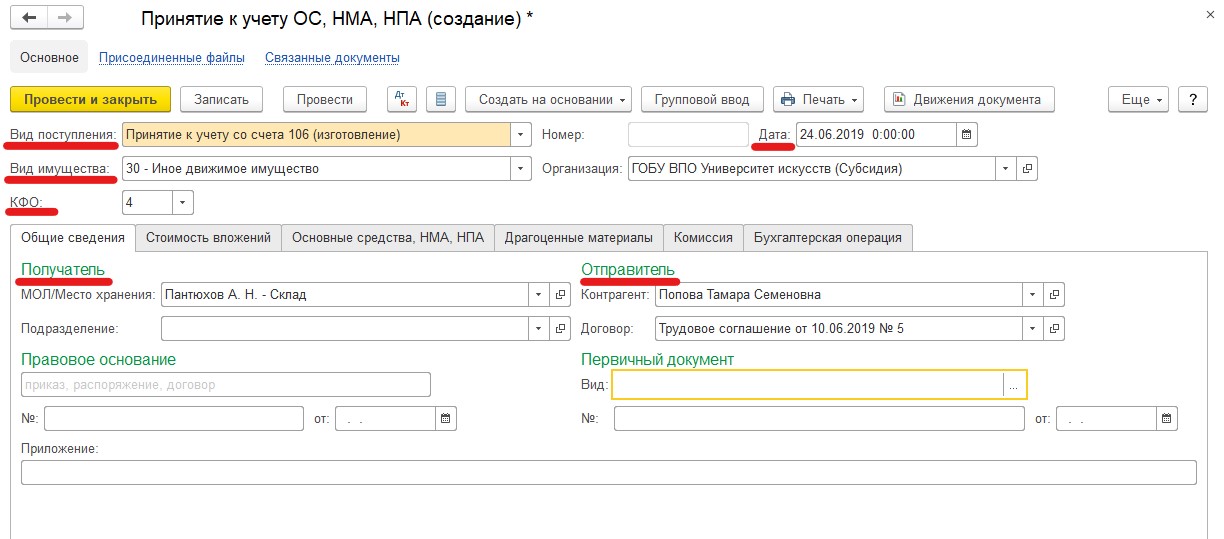Open calendar for Первичный документ date
This screenshot has height=539, width=1224.
click(1167, 419)
